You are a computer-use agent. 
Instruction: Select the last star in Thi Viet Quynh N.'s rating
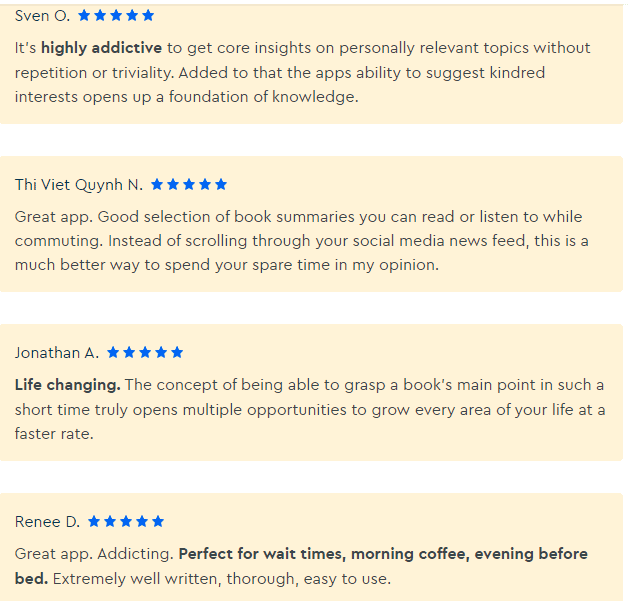coord(221,185)
